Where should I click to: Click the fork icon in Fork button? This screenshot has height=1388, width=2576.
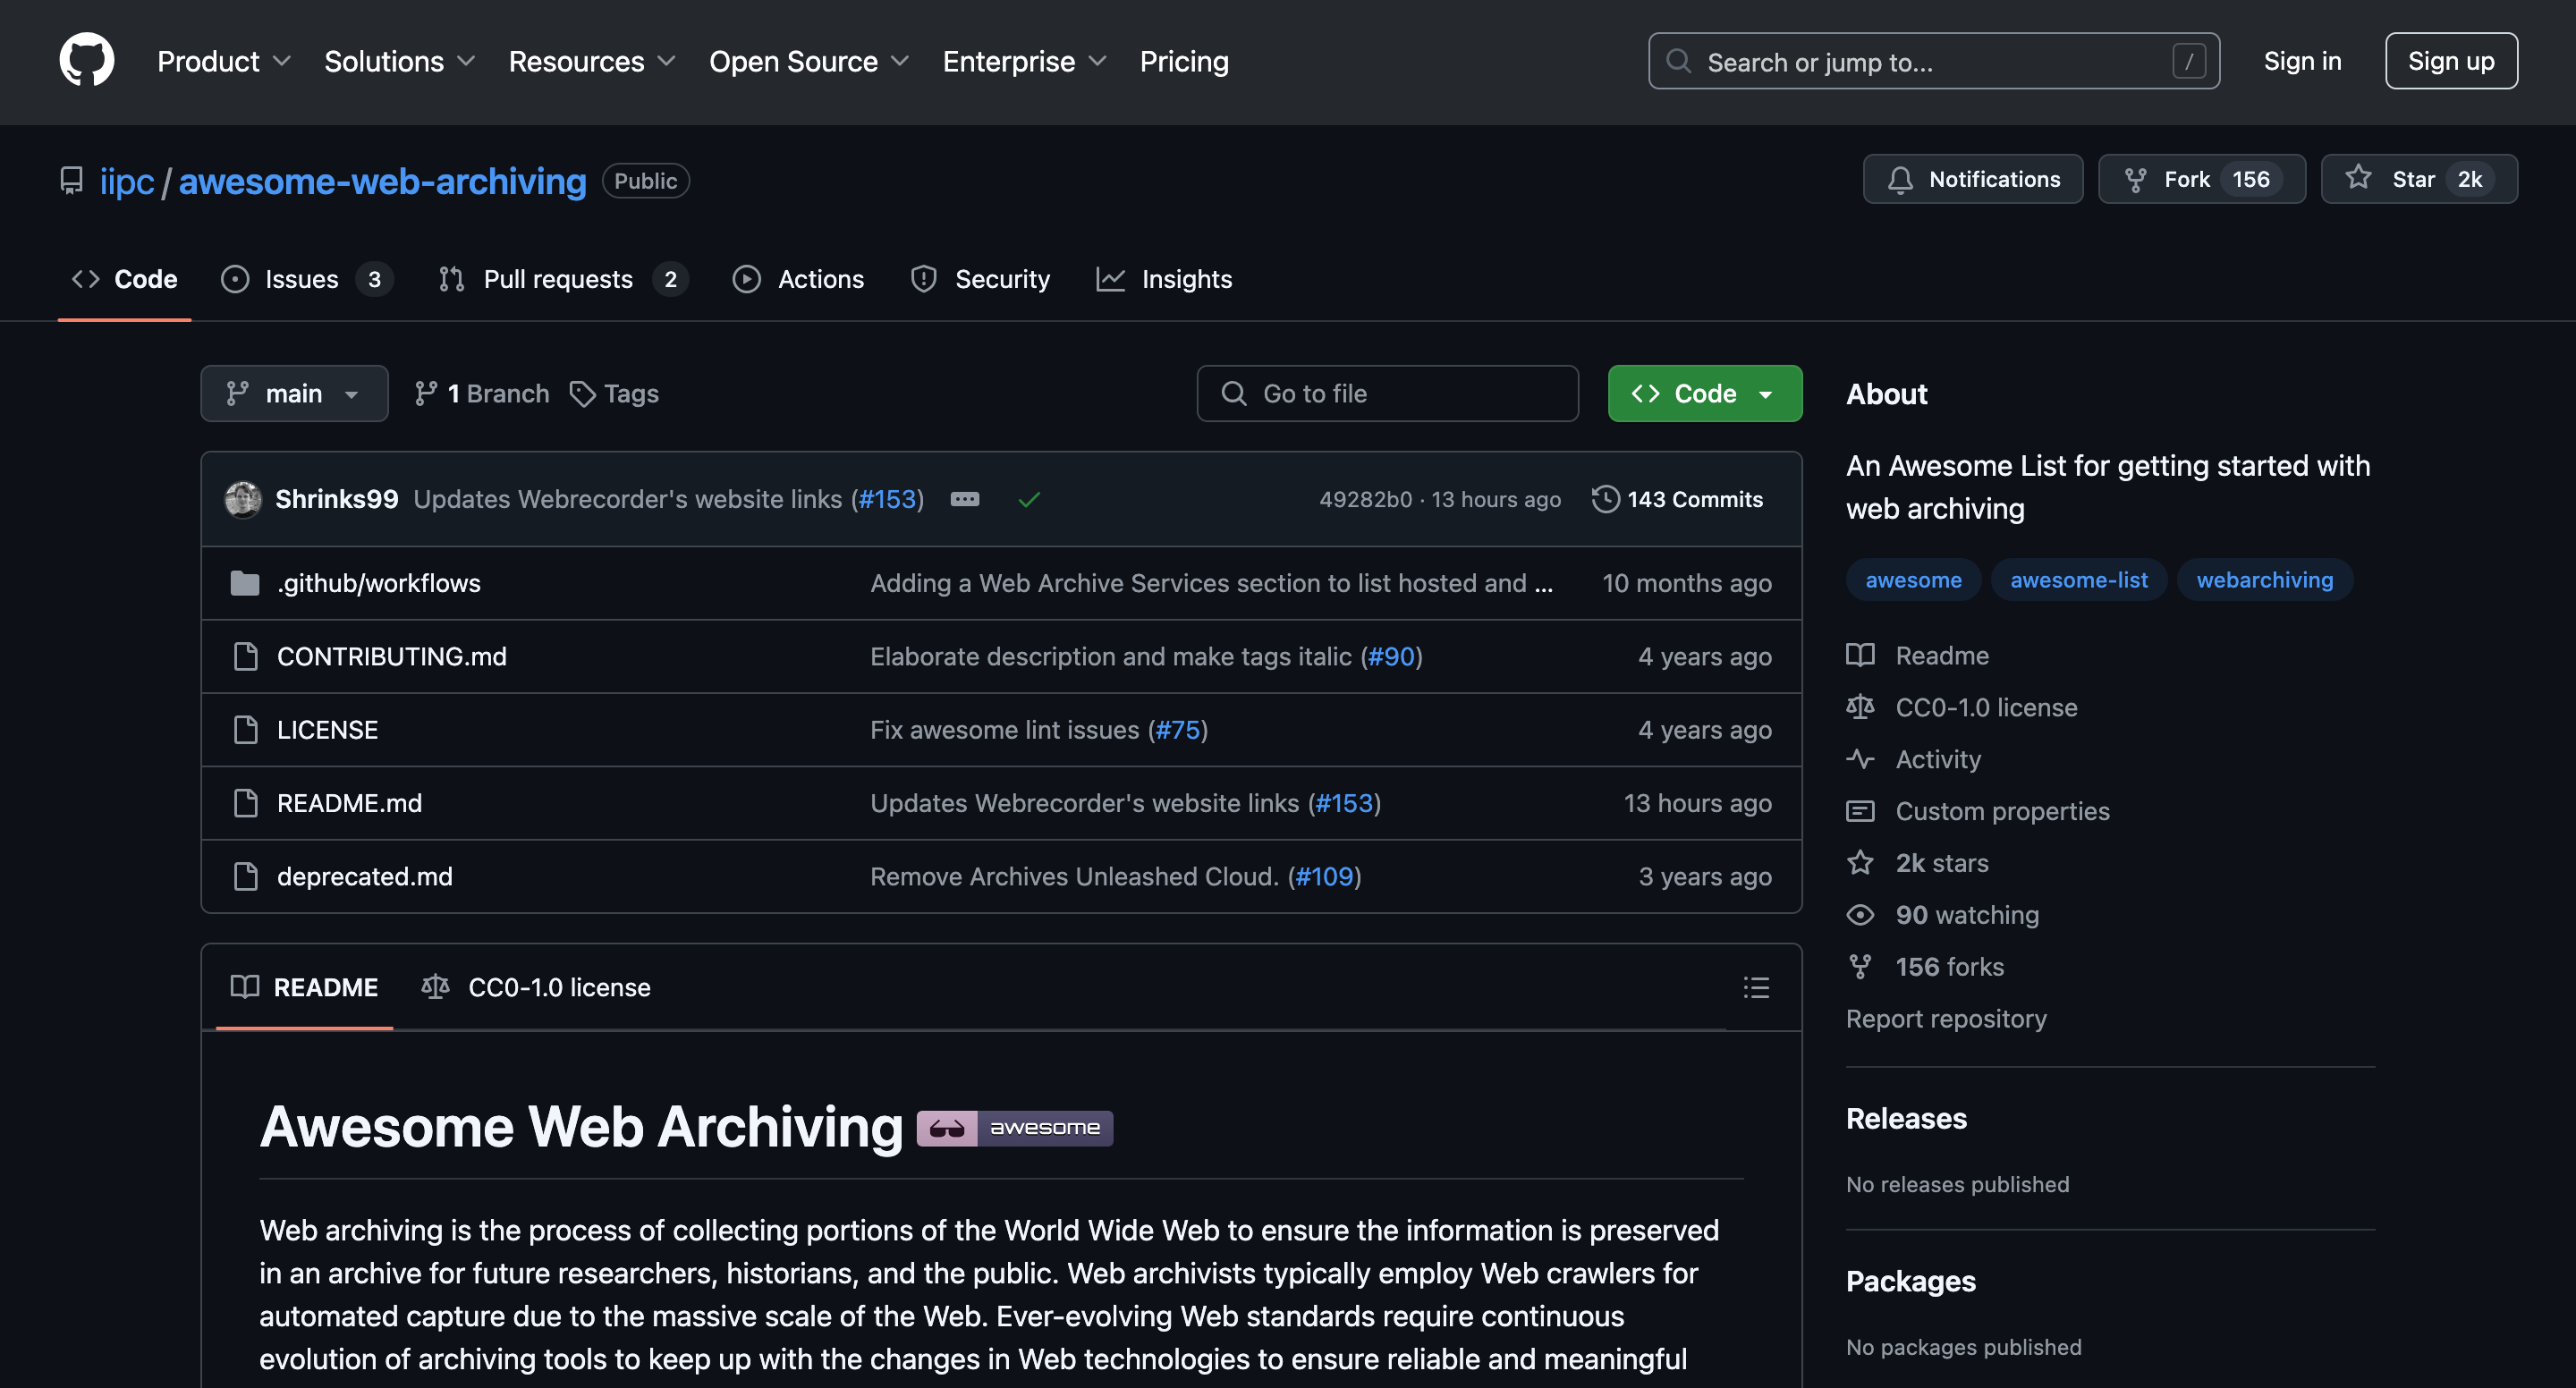pos(2135,180)
